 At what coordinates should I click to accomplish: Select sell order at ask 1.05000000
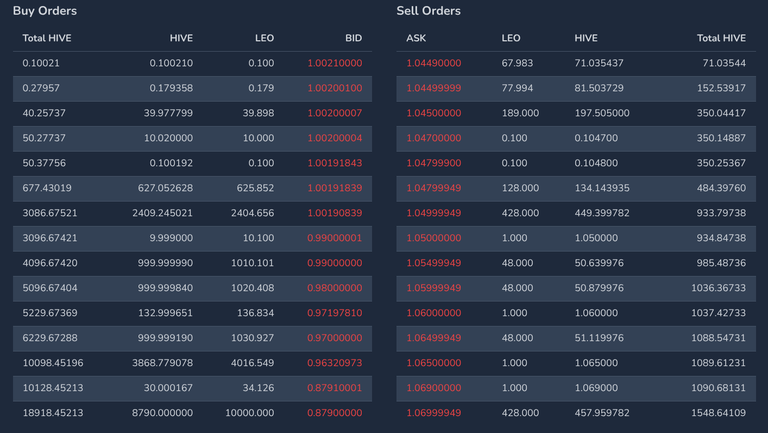tap(576, 238)
